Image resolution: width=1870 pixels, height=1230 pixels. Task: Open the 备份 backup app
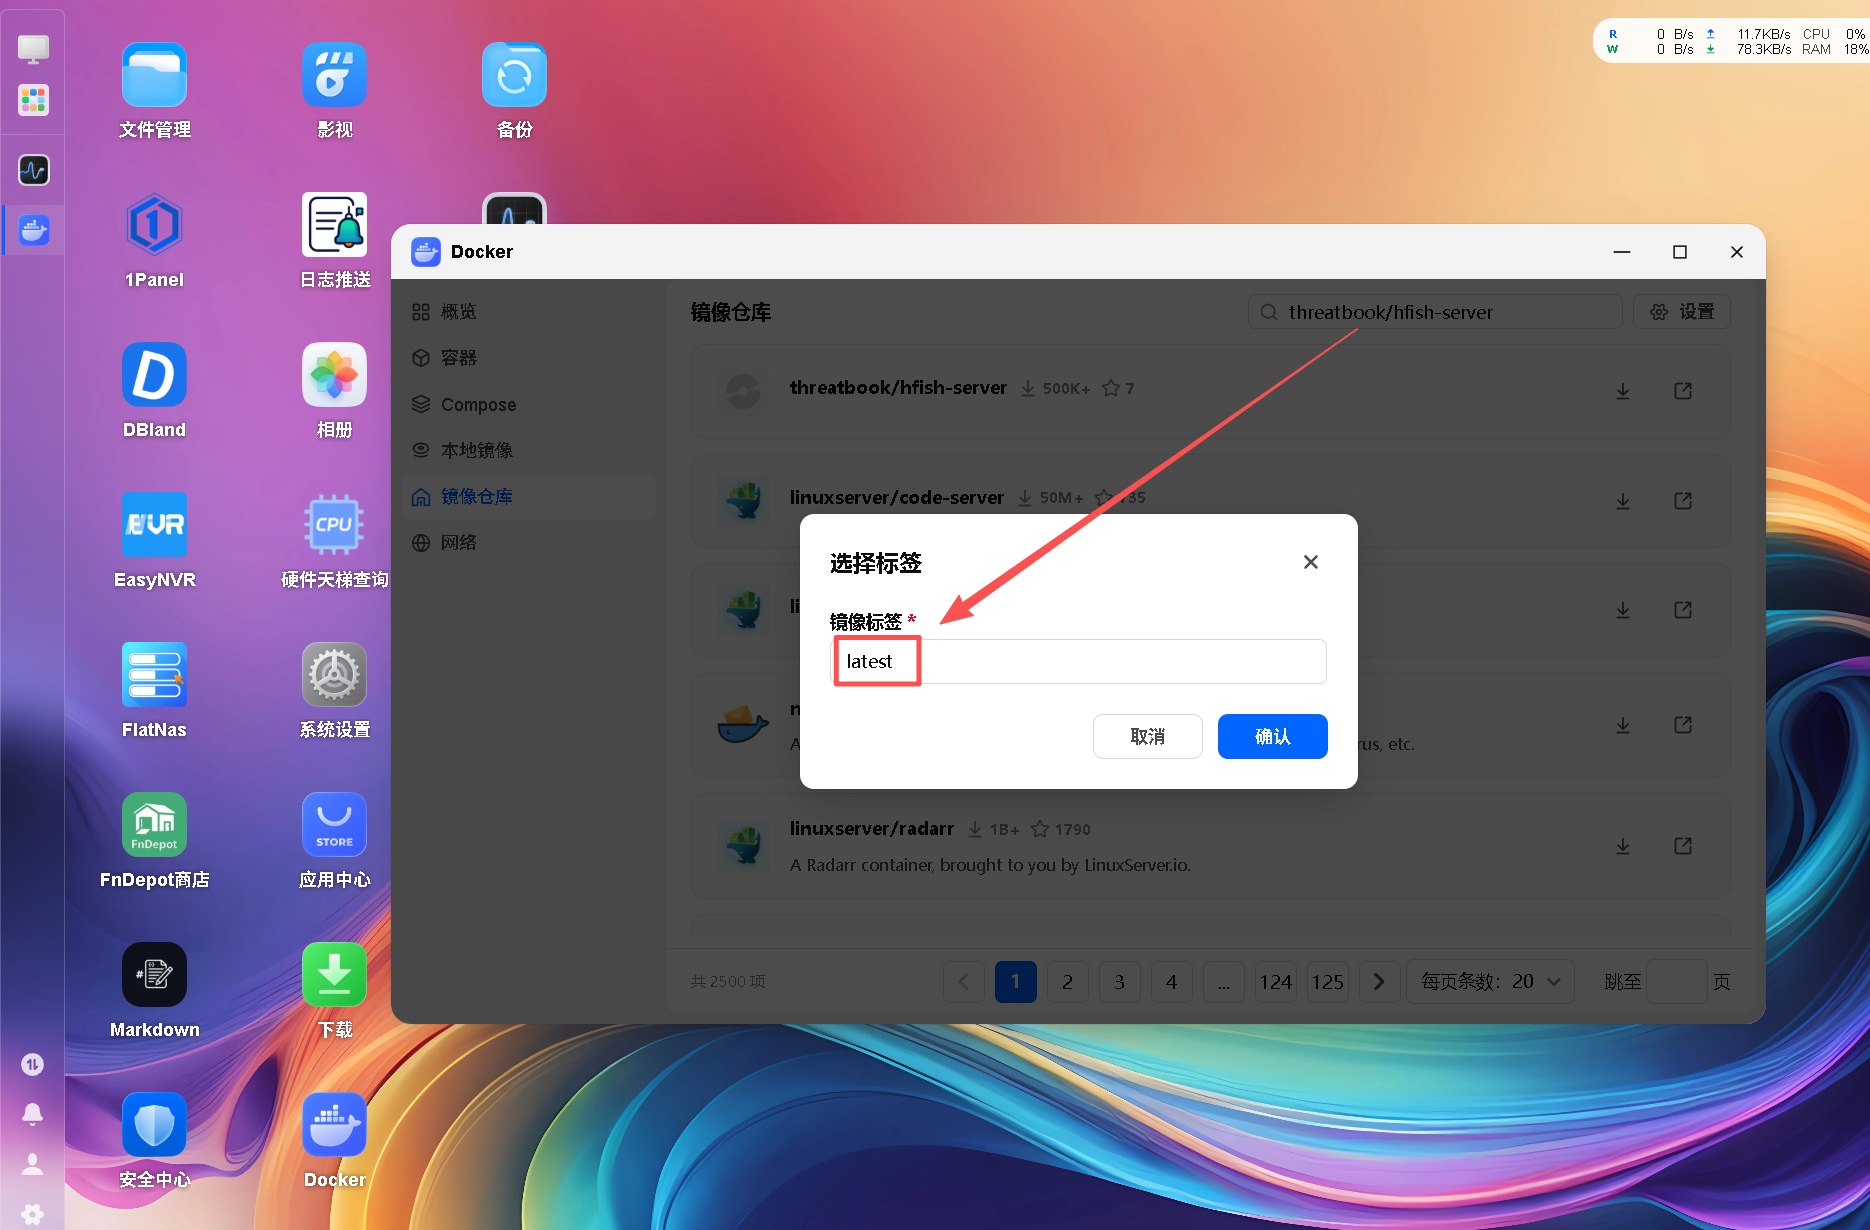[514, 75]
